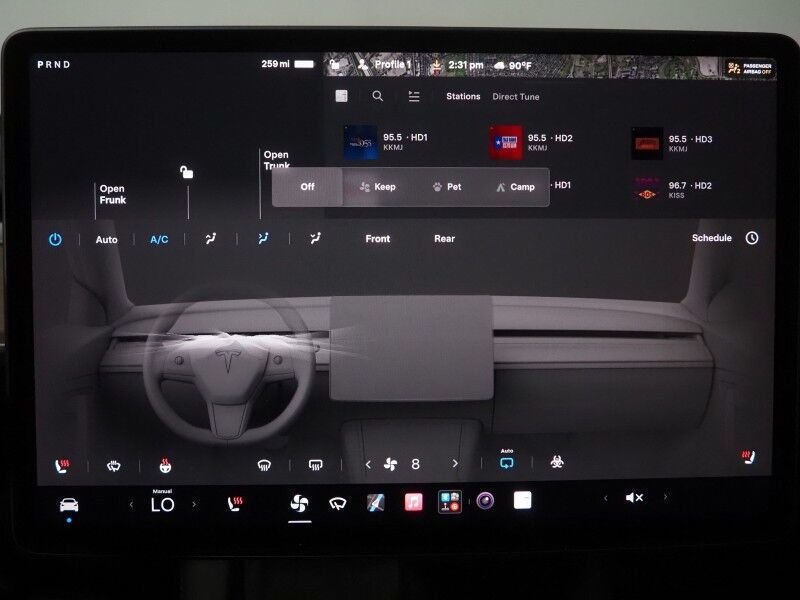Open the media list/queue icon
800x600 pixels.
pyautogui.click(x=414, y=96)
